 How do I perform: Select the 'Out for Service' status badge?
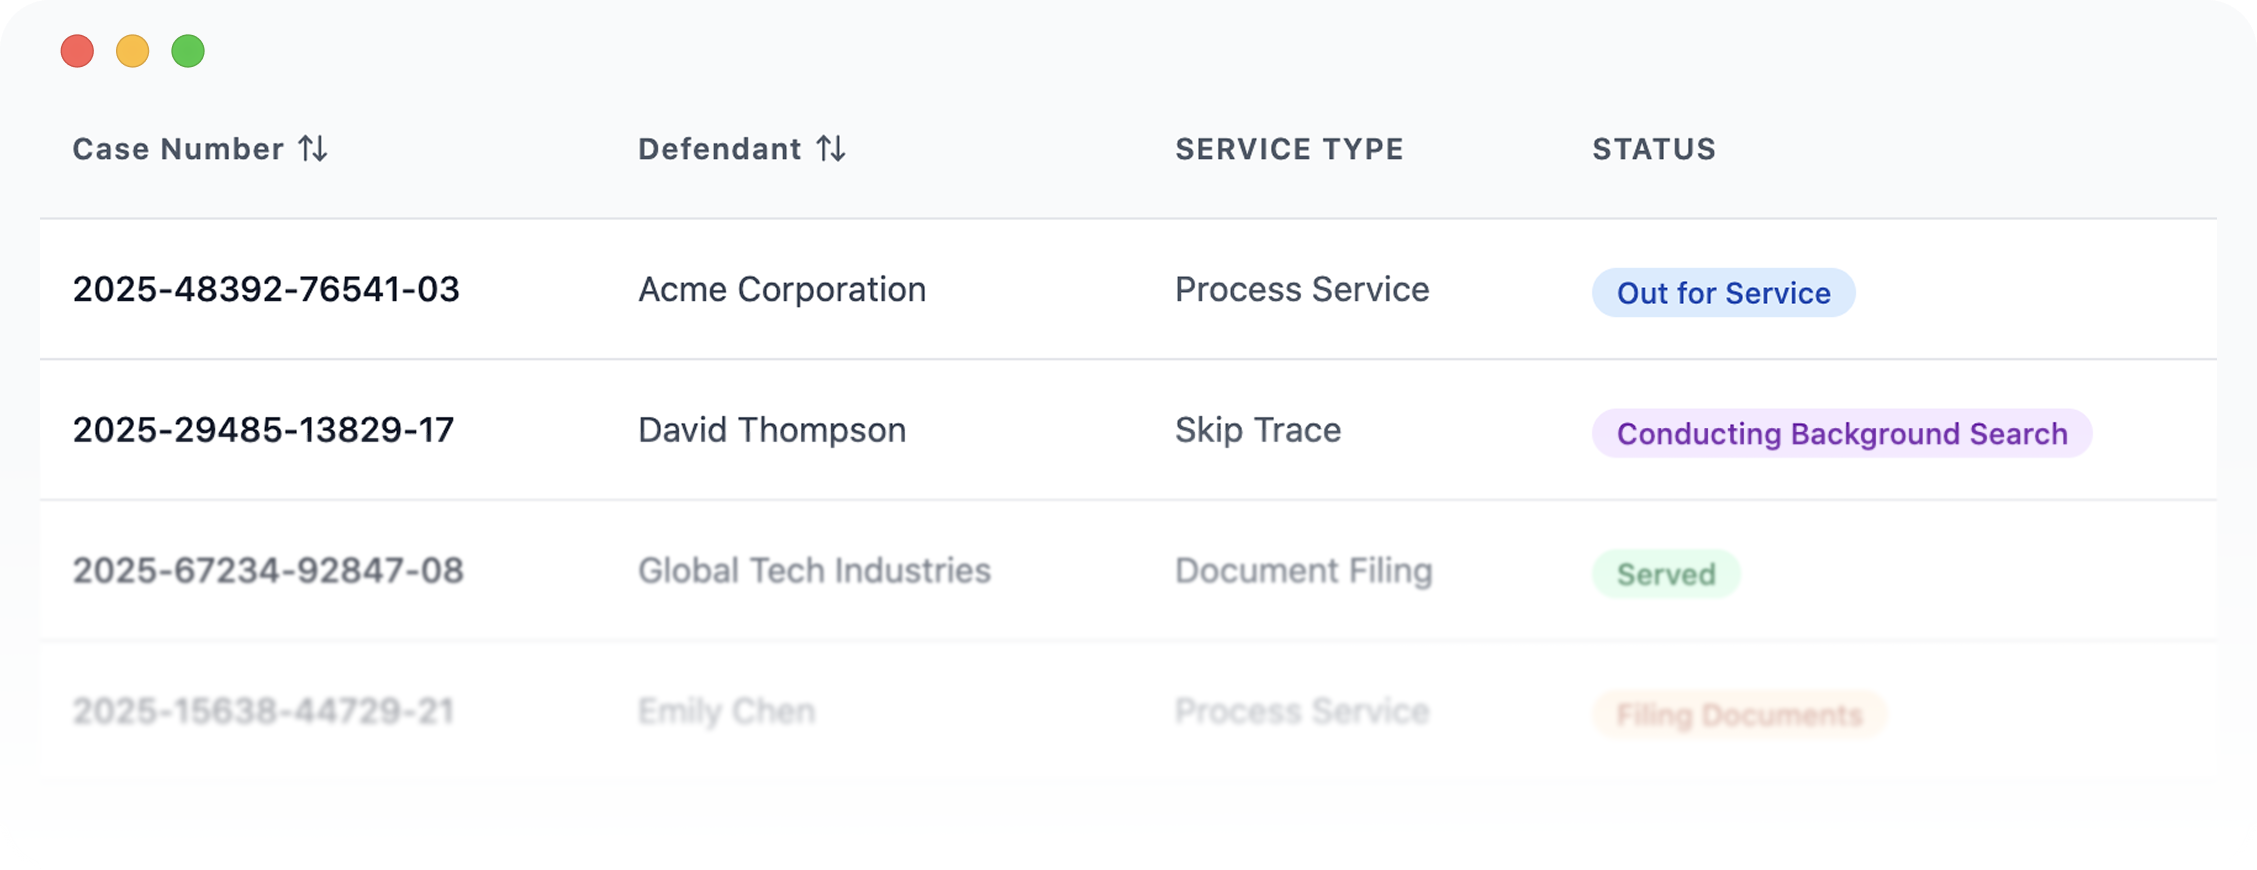click(1723, 293)
